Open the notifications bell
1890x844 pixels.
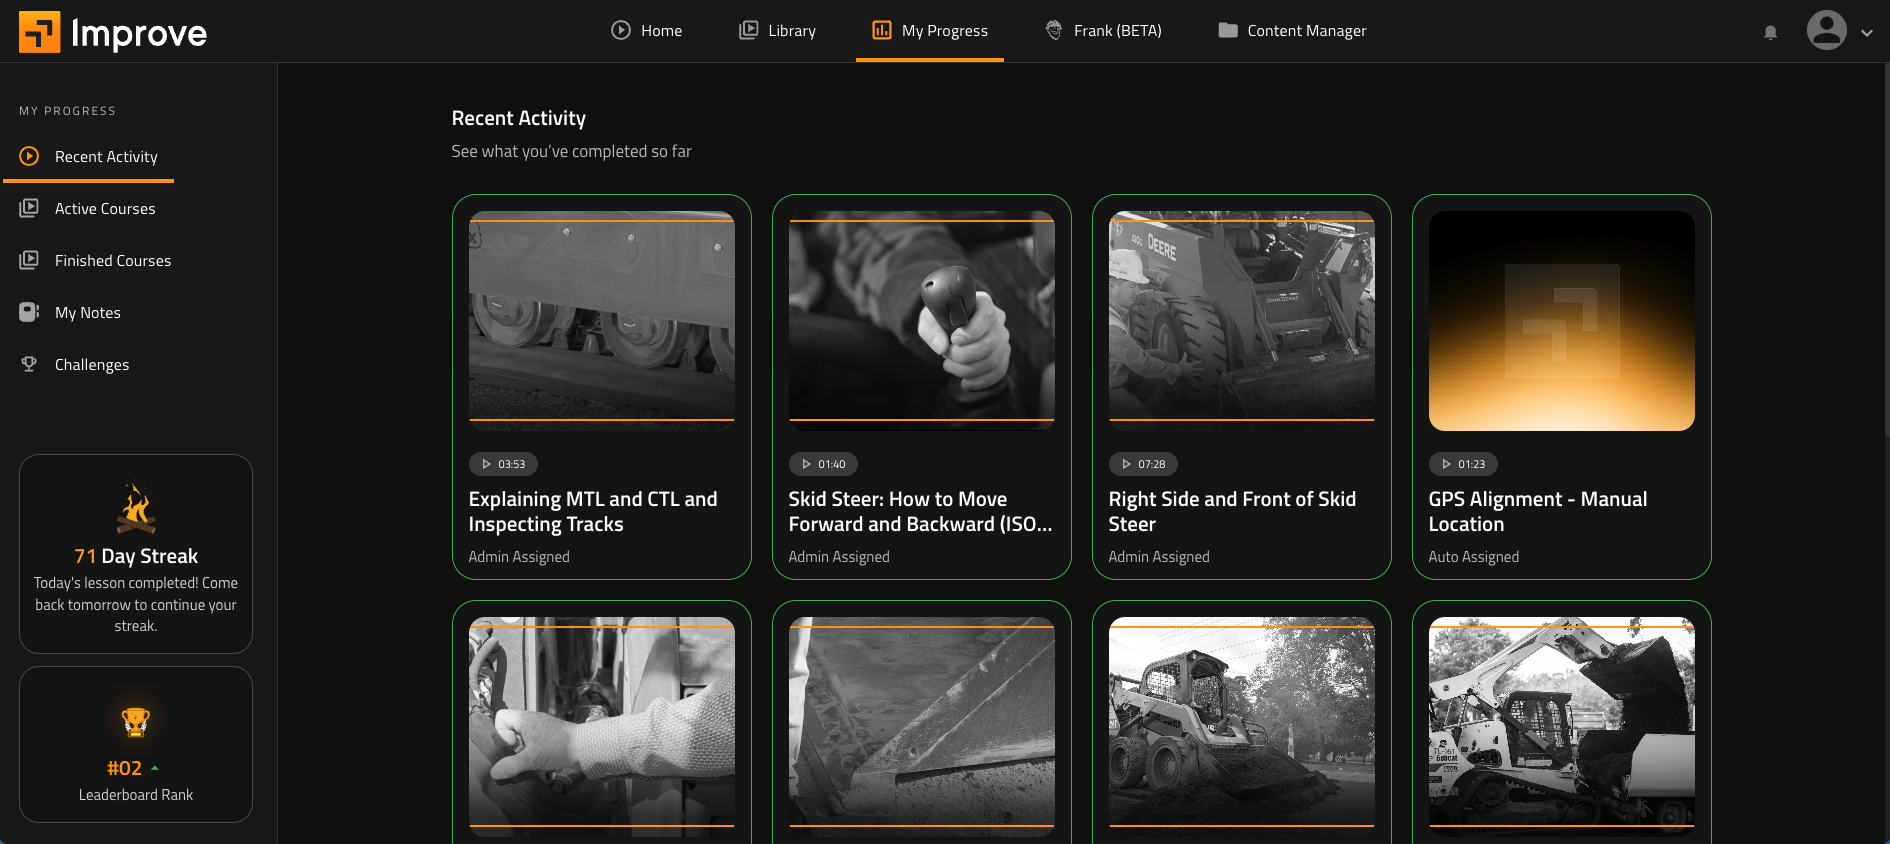click(1770, 32)
